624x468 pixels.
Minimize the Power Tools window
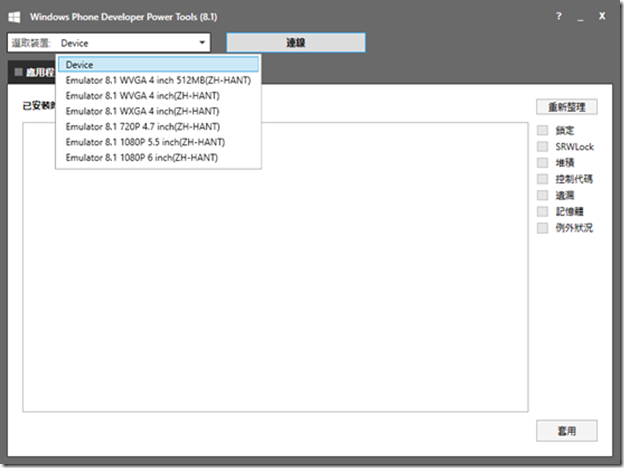pyautogui.click(x=581, y=18)
